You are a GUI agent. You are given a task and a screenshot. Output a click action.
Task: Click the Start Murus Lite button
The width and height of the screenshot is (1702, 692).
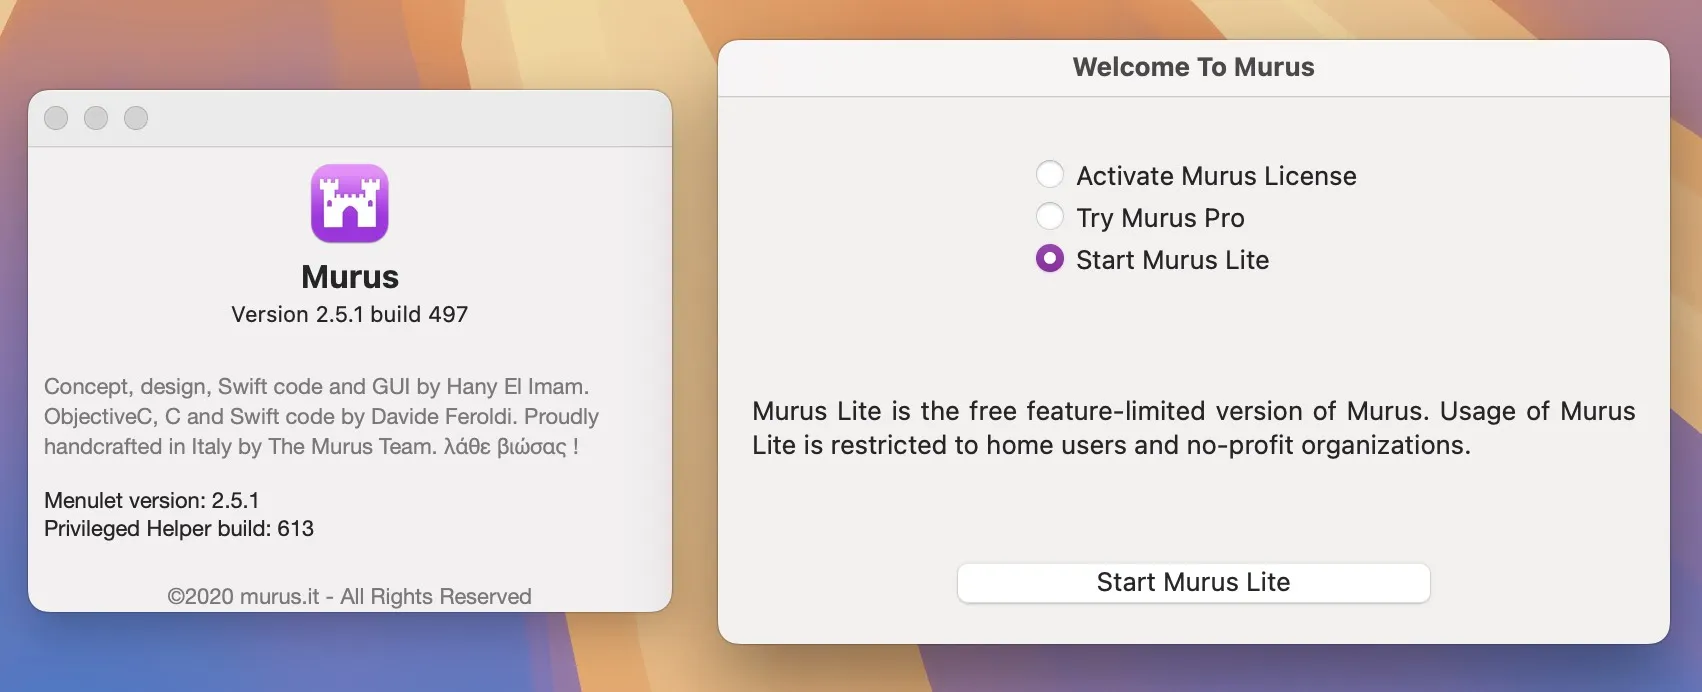coord(1193,582)
